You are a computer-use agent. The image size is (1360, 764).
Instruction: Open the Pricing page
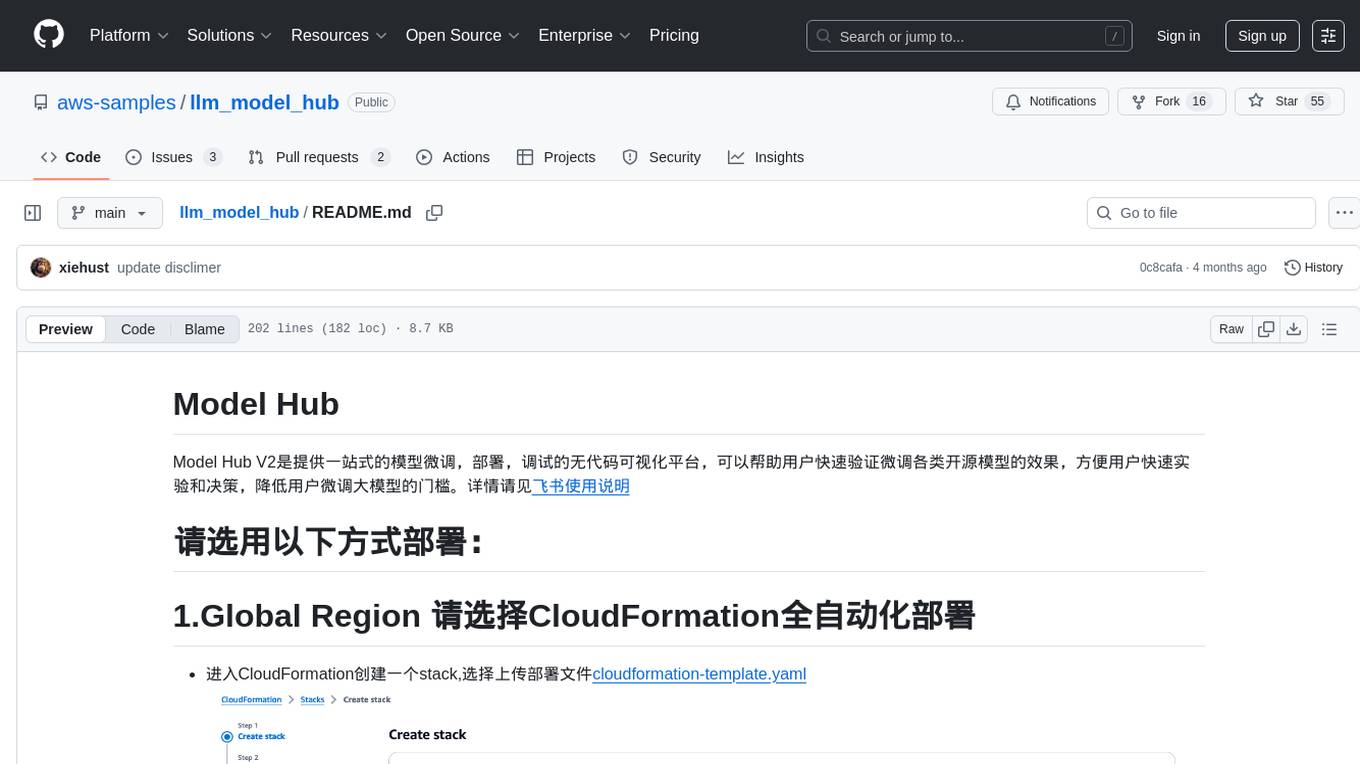pyautogui.click(x=674, y=35)
